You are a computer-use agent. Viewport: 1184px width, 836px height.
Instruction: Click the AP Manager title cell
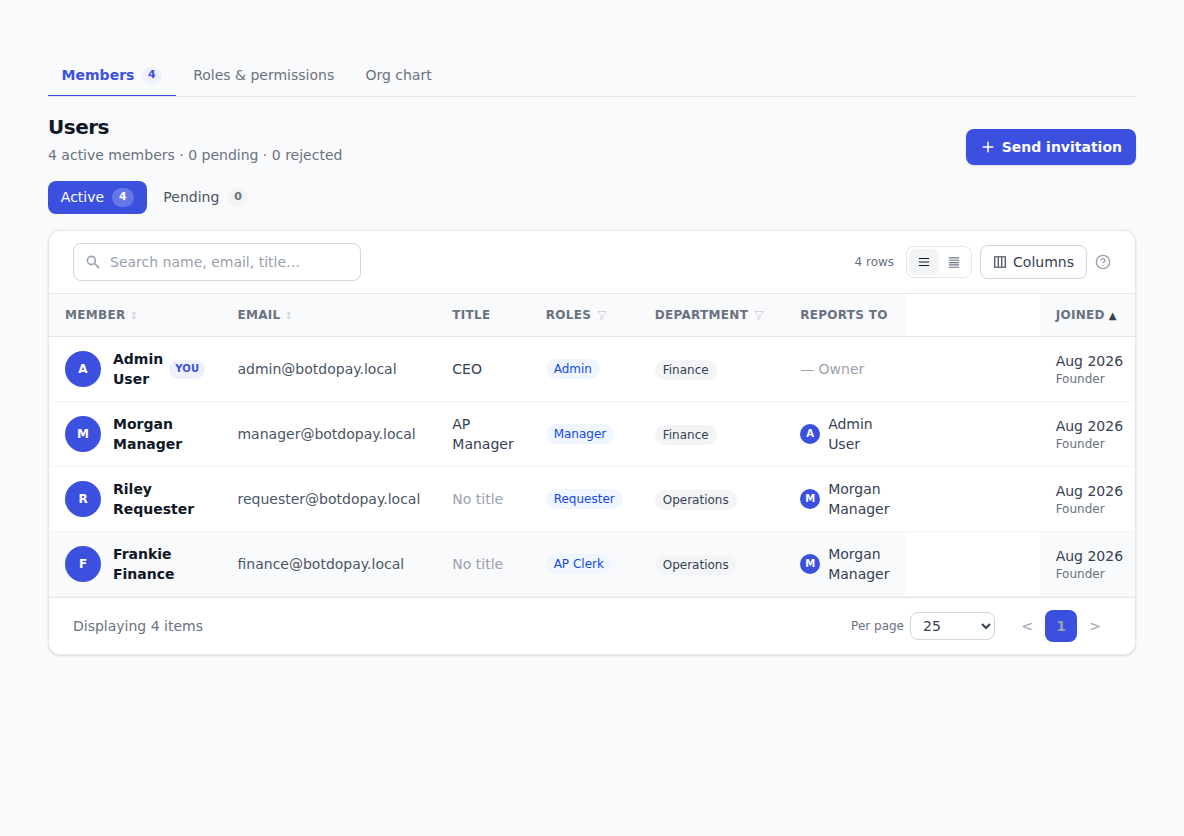click(483, 434)
